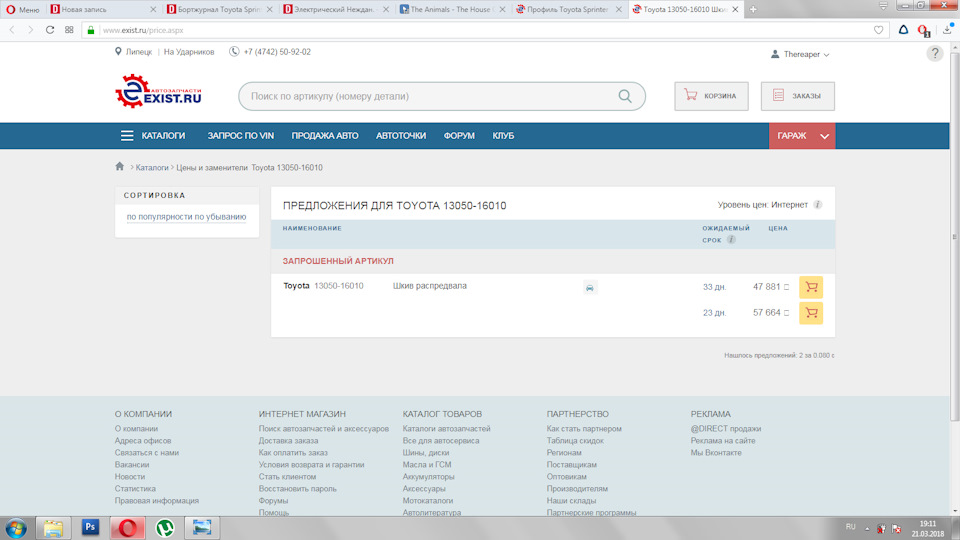
Task: Expand the Thereaper user menu
Action: tap(800, 54)
